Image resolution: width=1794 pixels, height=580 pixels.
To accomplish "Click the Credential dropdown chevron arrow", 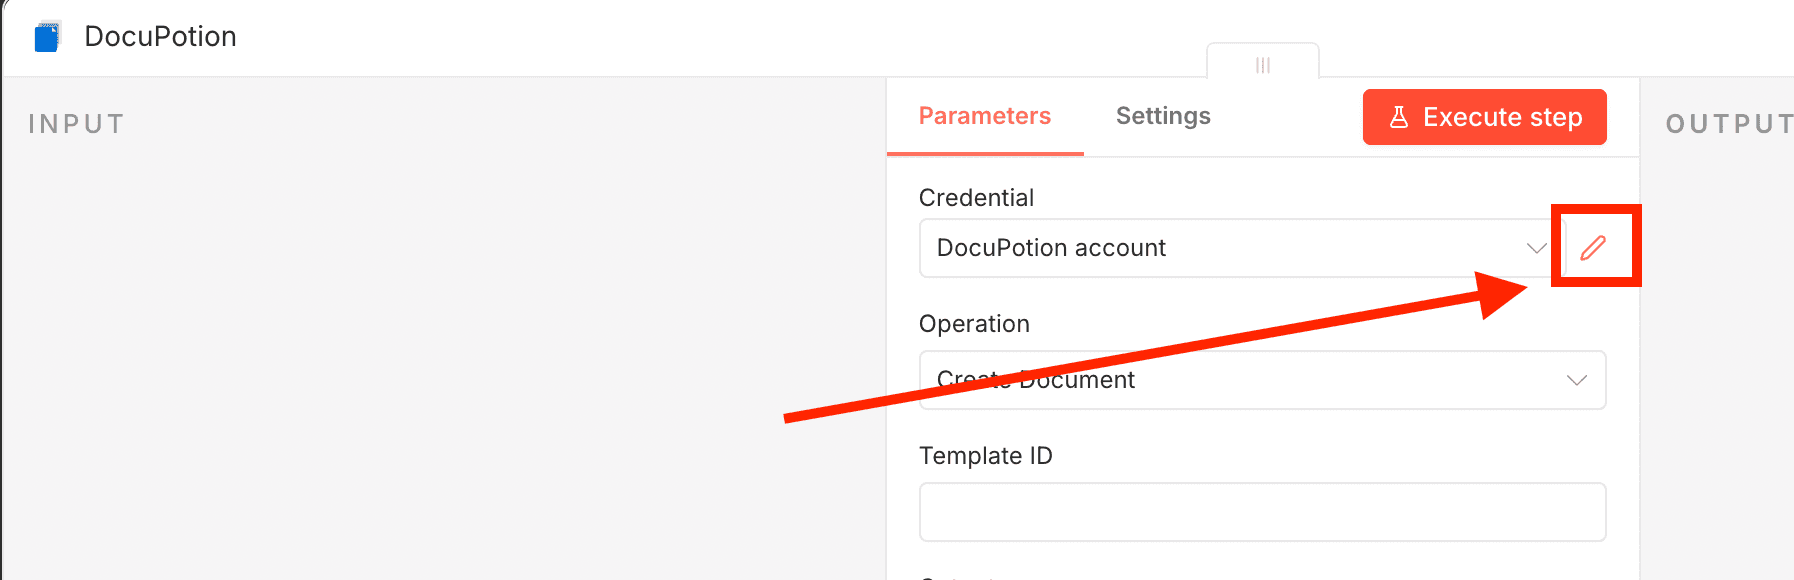I will 1536,248.
